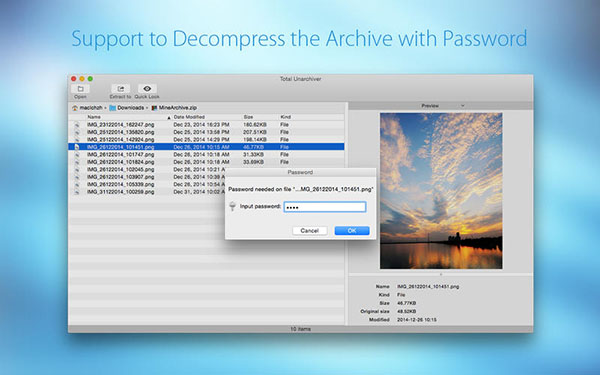
Task: Go to macichzh in the path bar
Action: 91,108
